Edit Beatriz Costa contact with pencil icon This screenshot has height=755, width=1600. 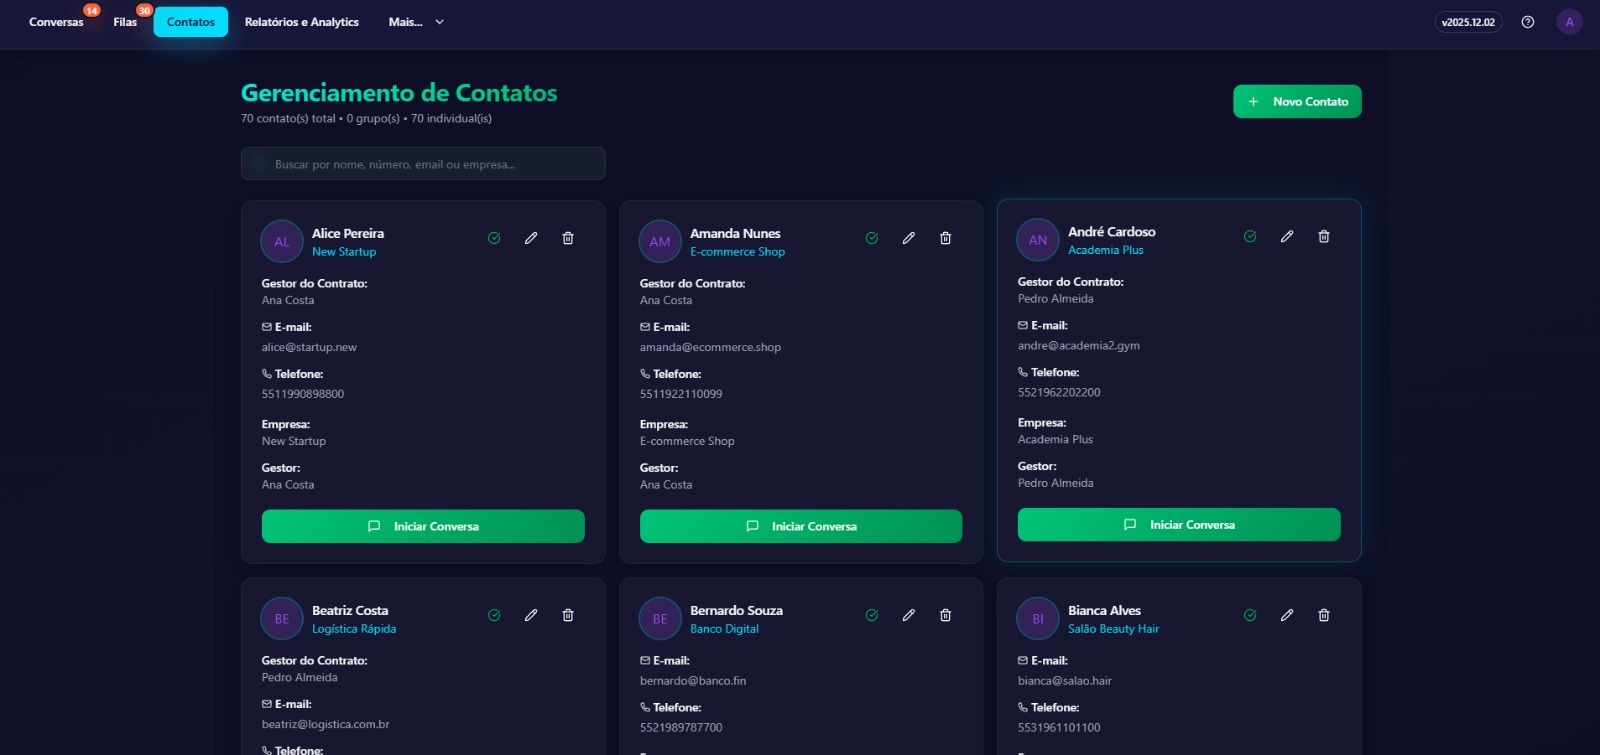pos(531,615)
